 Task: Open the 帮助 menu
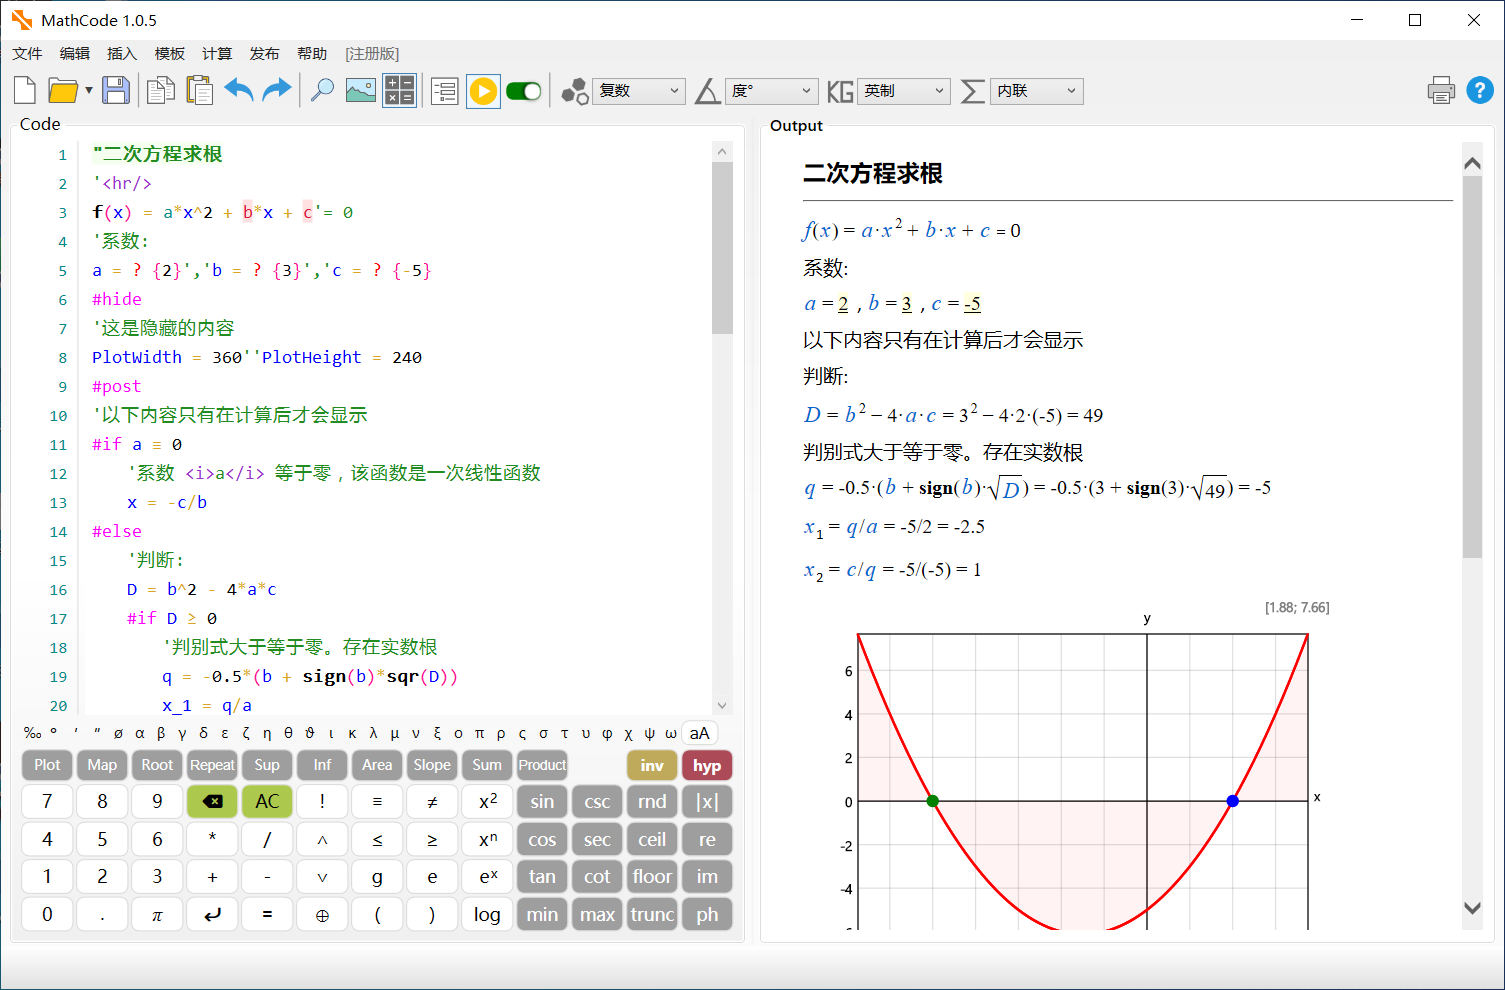coord(312,53)
